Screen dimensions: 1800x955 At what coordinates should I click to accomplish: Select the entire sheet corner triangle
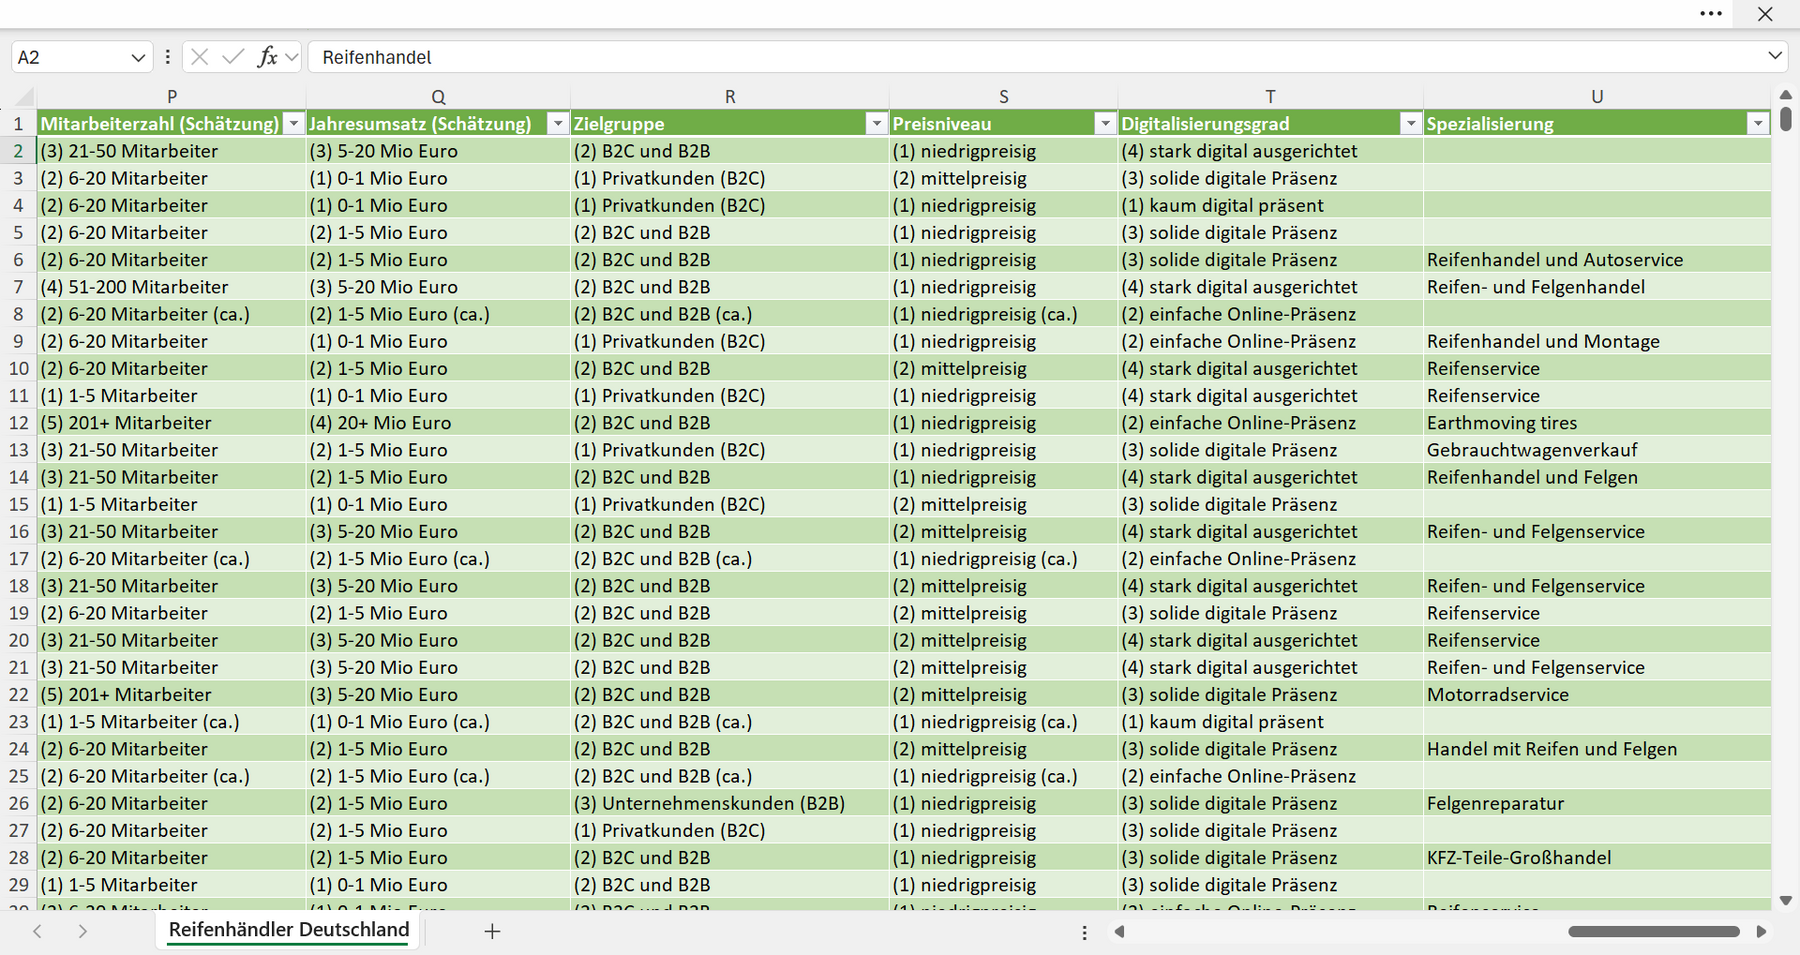[x=22, y=97]
